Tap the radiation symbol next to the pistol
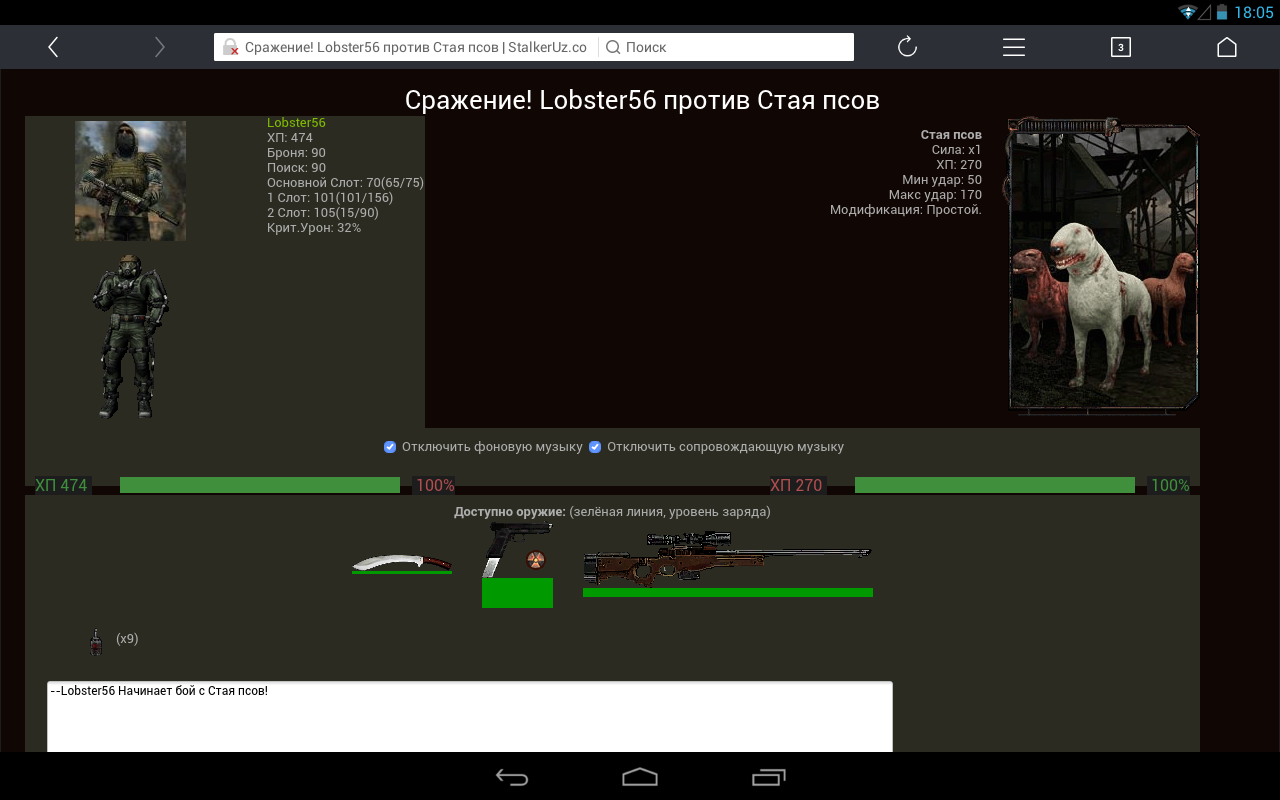Image resolution: width=1280 pixels, height=800 pixels. [x=536, y=560]
